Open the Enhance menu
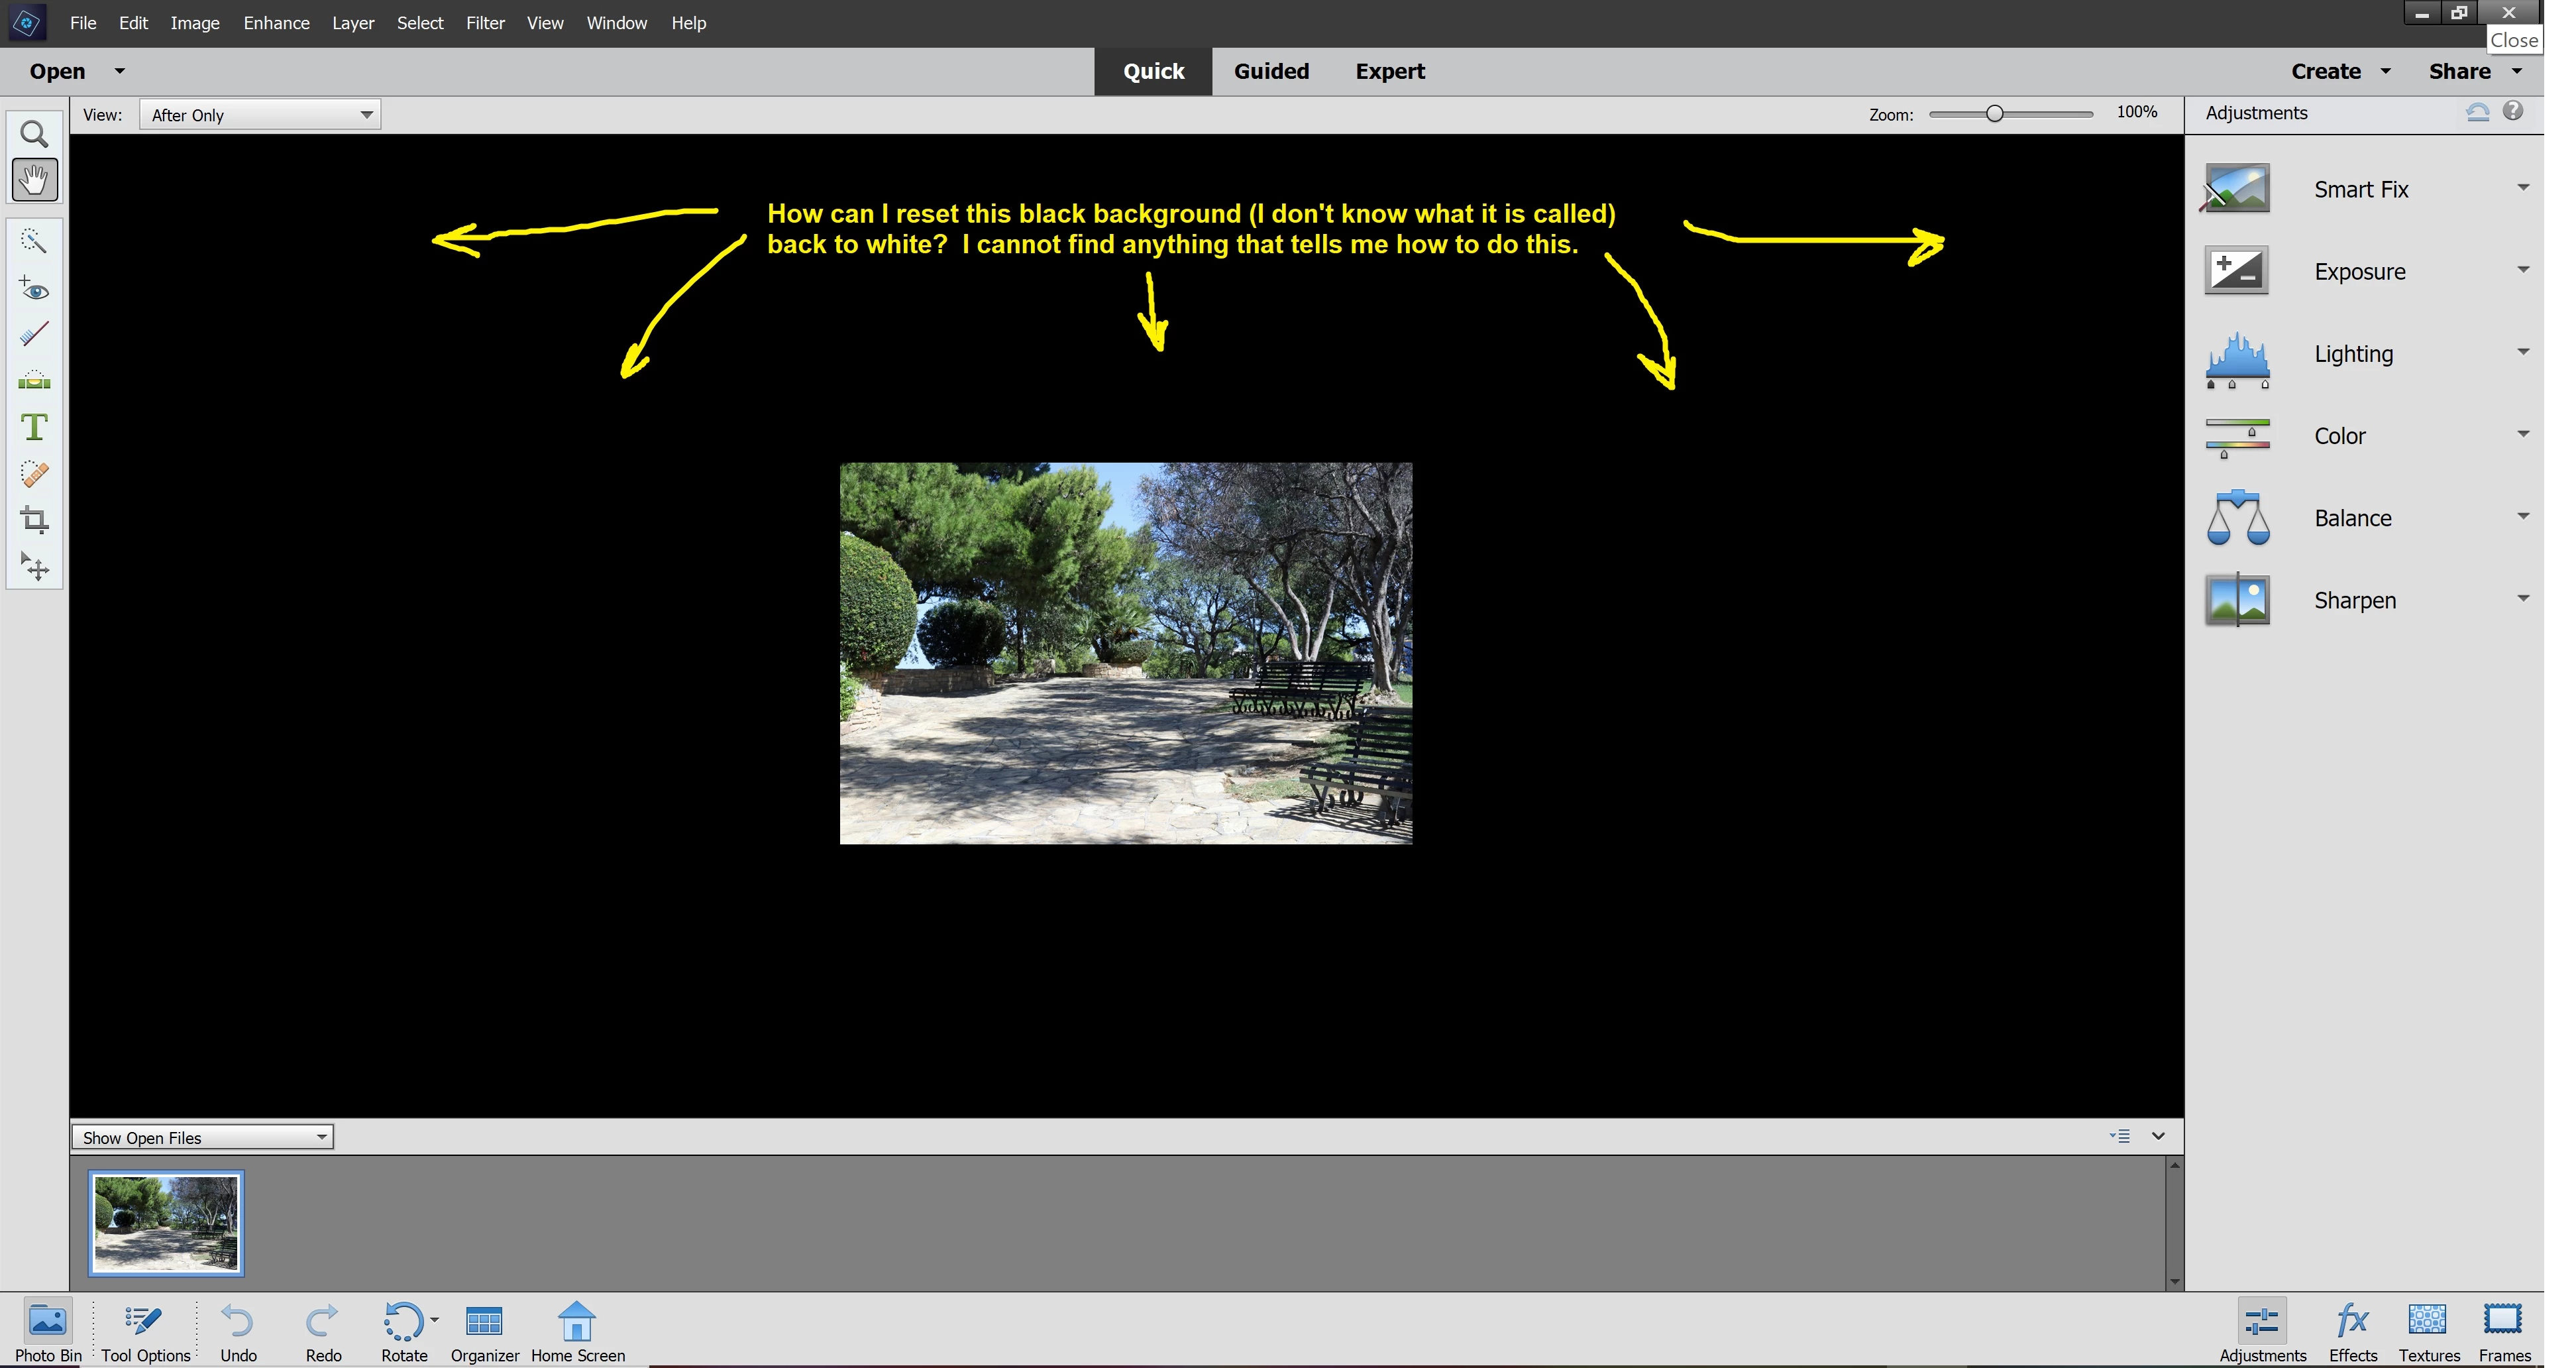2576x1368 pixels. pyautogui.click(x=276, y=23)
